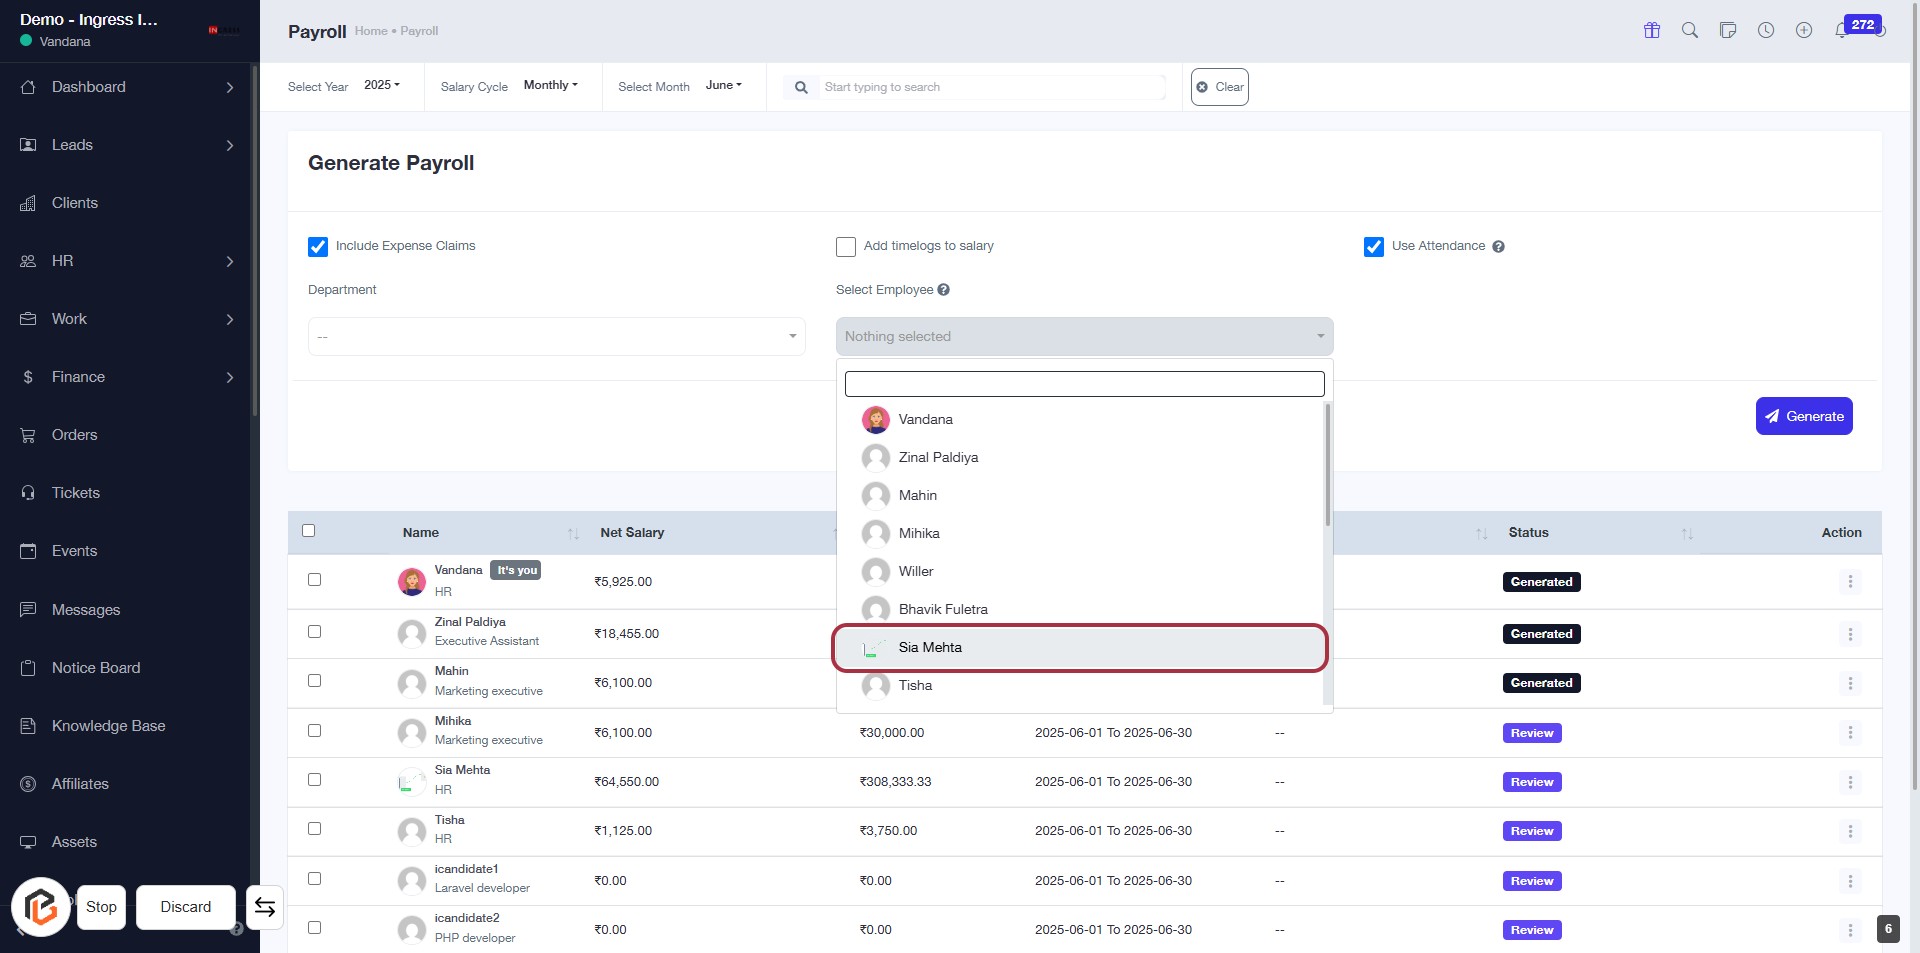Click the clock timer icon in header
Screen dimensions: 1920x953
coord(1765,30)
